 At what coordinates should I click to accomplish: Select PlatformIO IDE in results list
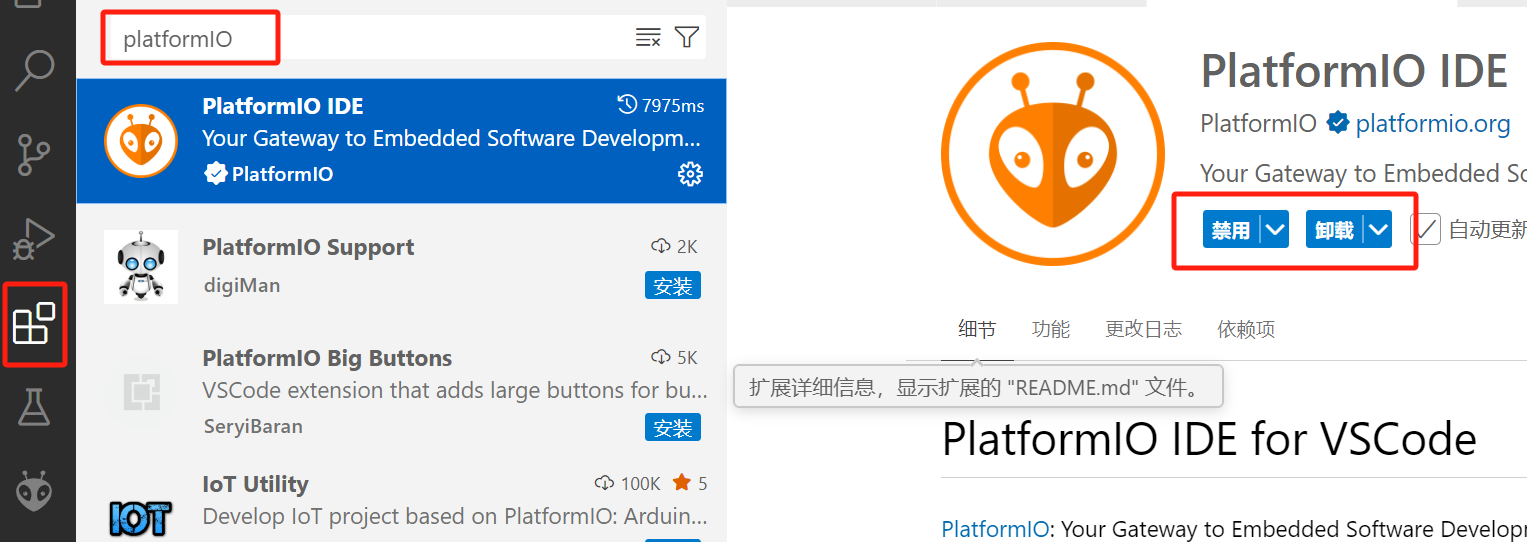pos(402,141)
